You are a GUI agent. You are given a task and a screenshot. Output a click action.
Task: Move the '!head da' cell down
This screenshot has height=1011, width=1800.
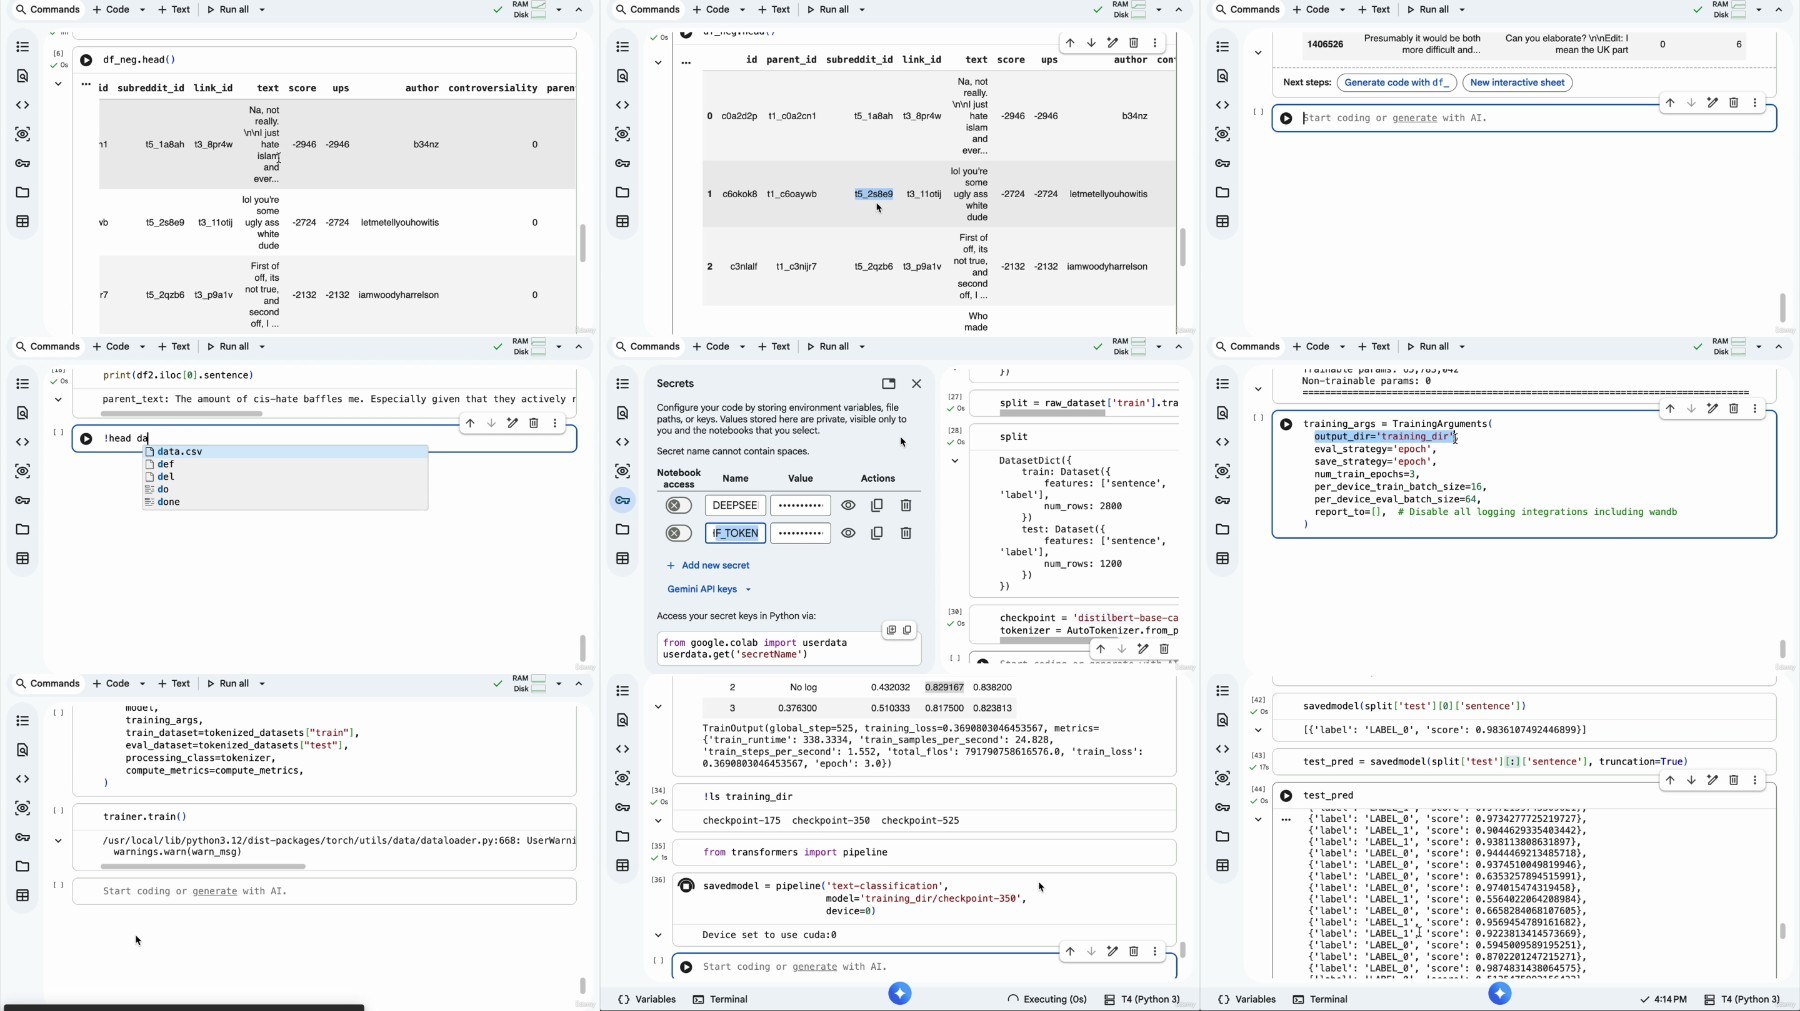[x=491, y=423]
